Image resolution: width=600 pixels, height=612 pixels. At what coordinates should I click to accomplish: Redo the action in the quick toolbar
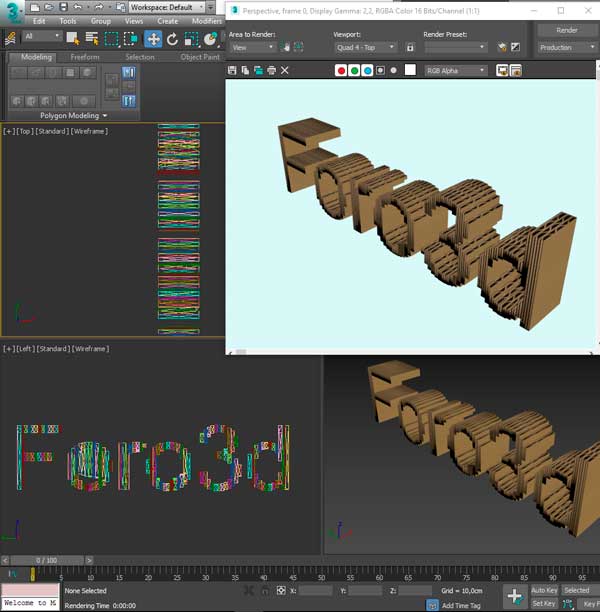coord(99,7)
